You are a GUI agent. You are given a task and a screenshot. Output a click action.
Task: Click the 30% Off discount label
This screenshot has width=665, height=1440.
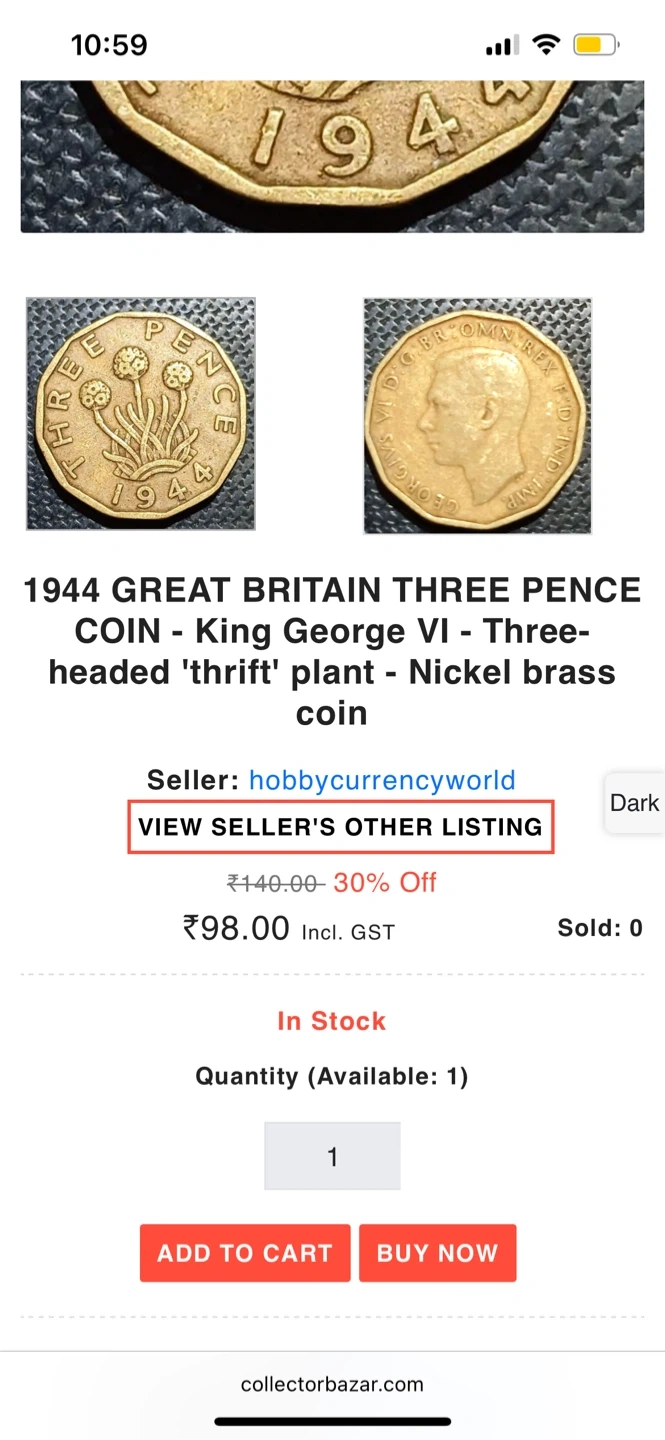[x=385, y=883]
